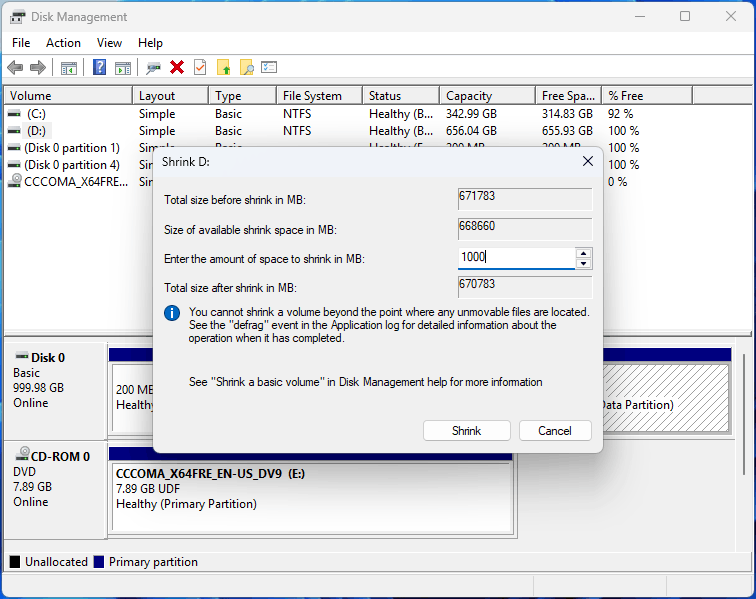Click the 92 % free cell

pos(621,114)
